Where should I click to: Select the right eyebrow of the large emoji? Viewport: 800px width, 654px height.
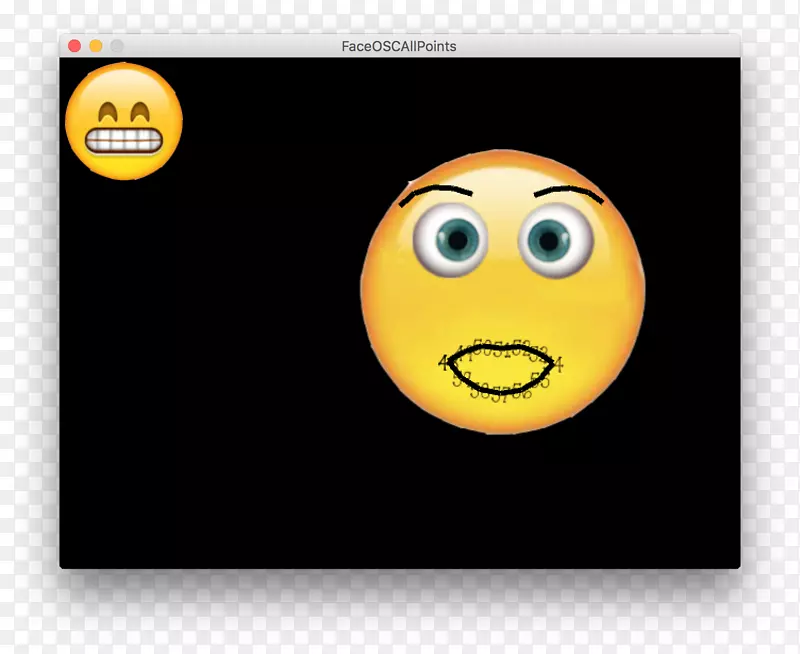click(569, 190)
